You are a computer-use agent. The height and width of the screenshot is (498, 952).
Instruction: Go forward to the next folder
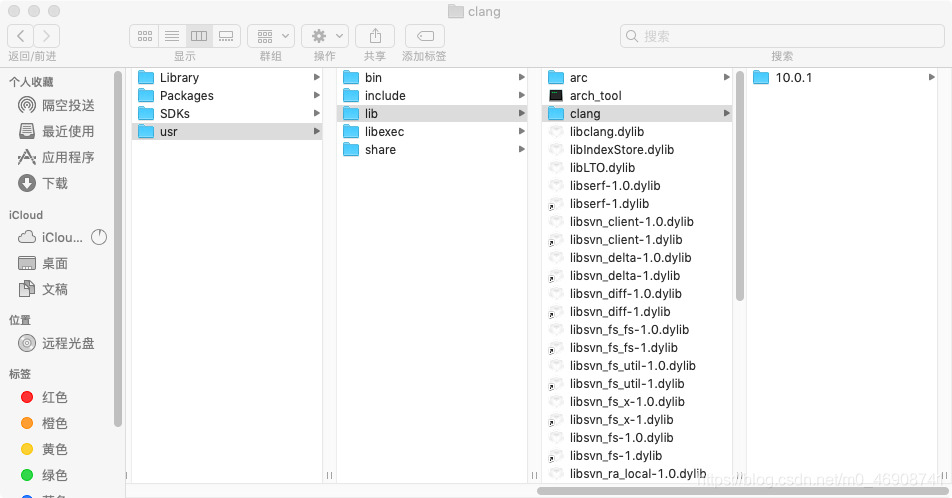47,36
